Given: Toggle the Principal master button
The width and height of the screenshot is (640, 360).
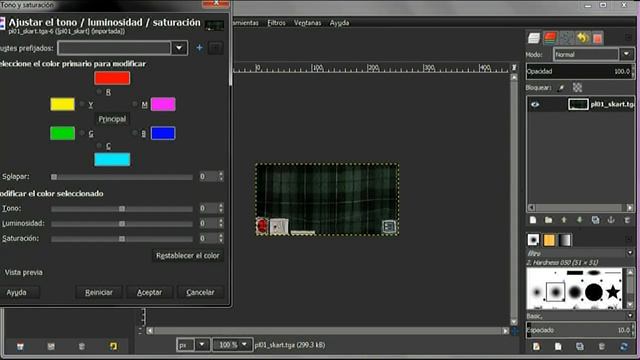Looking at the screenshot, I should (x=112, y=119).
